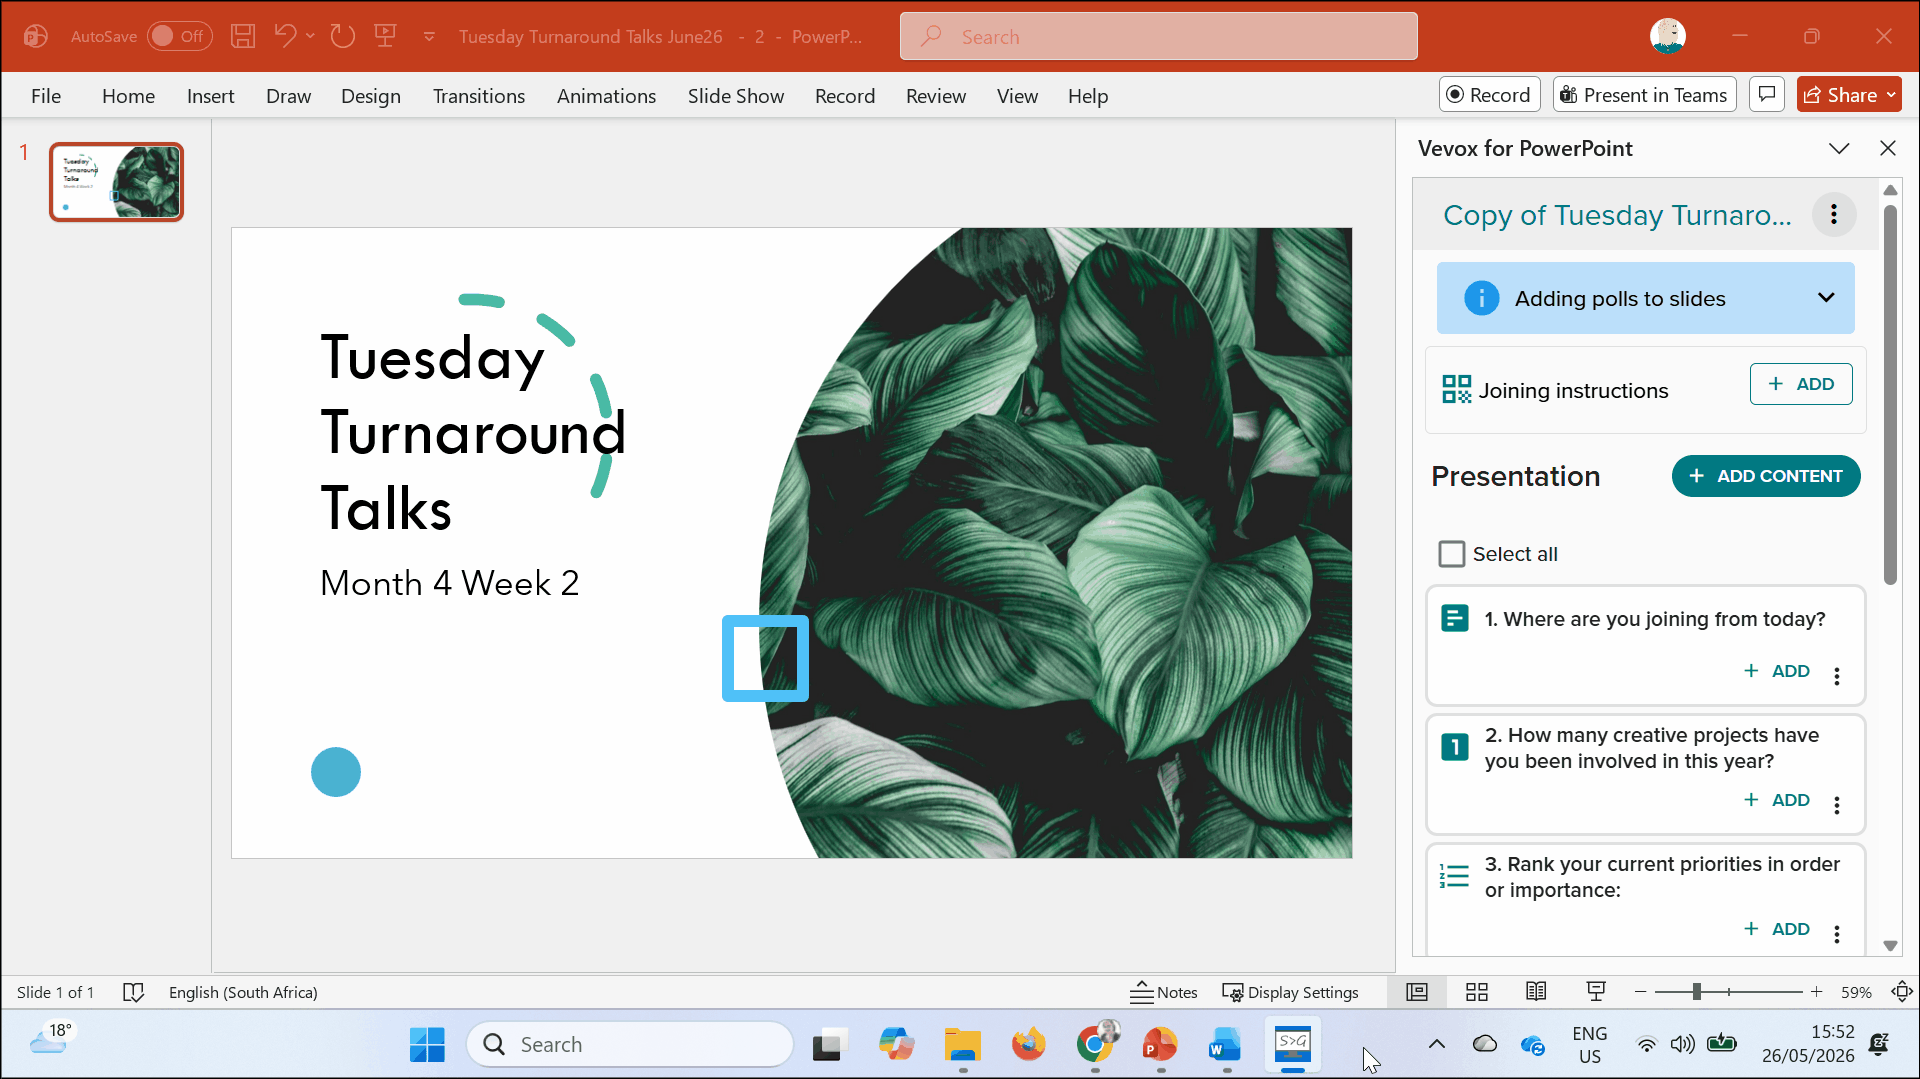Open accessibility spell check icon in status bar

coord(133,992)
